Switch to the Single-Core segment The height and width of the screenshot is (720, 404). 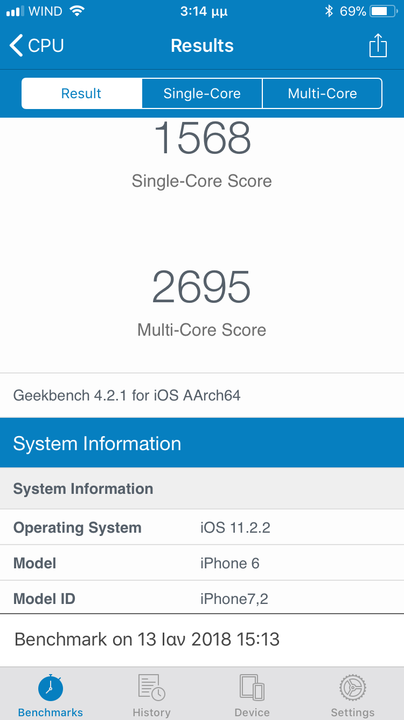[x=202, y=93]
